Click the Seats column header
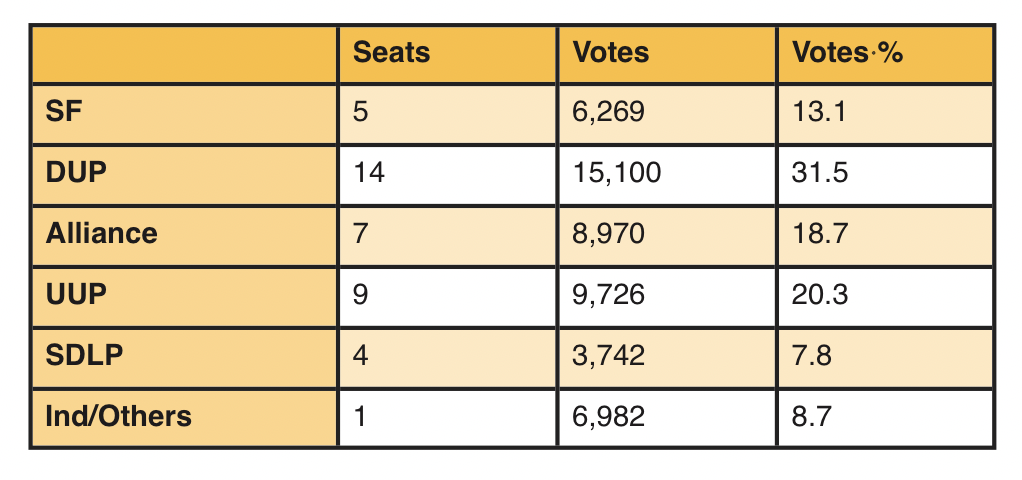This screenshot has width=1022, height=480. point(392,53)
